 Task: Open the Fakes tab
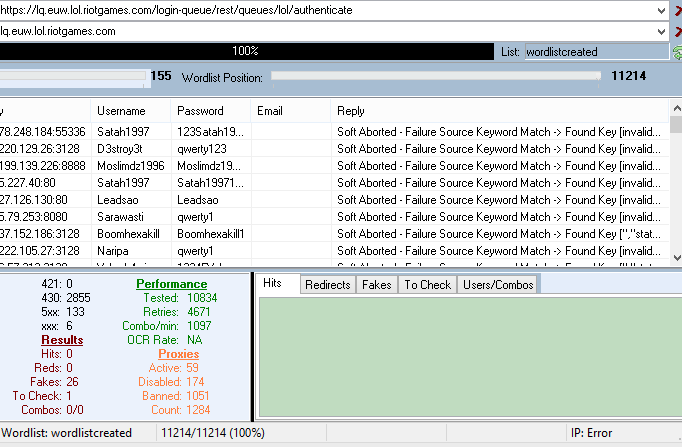point(377,285)
